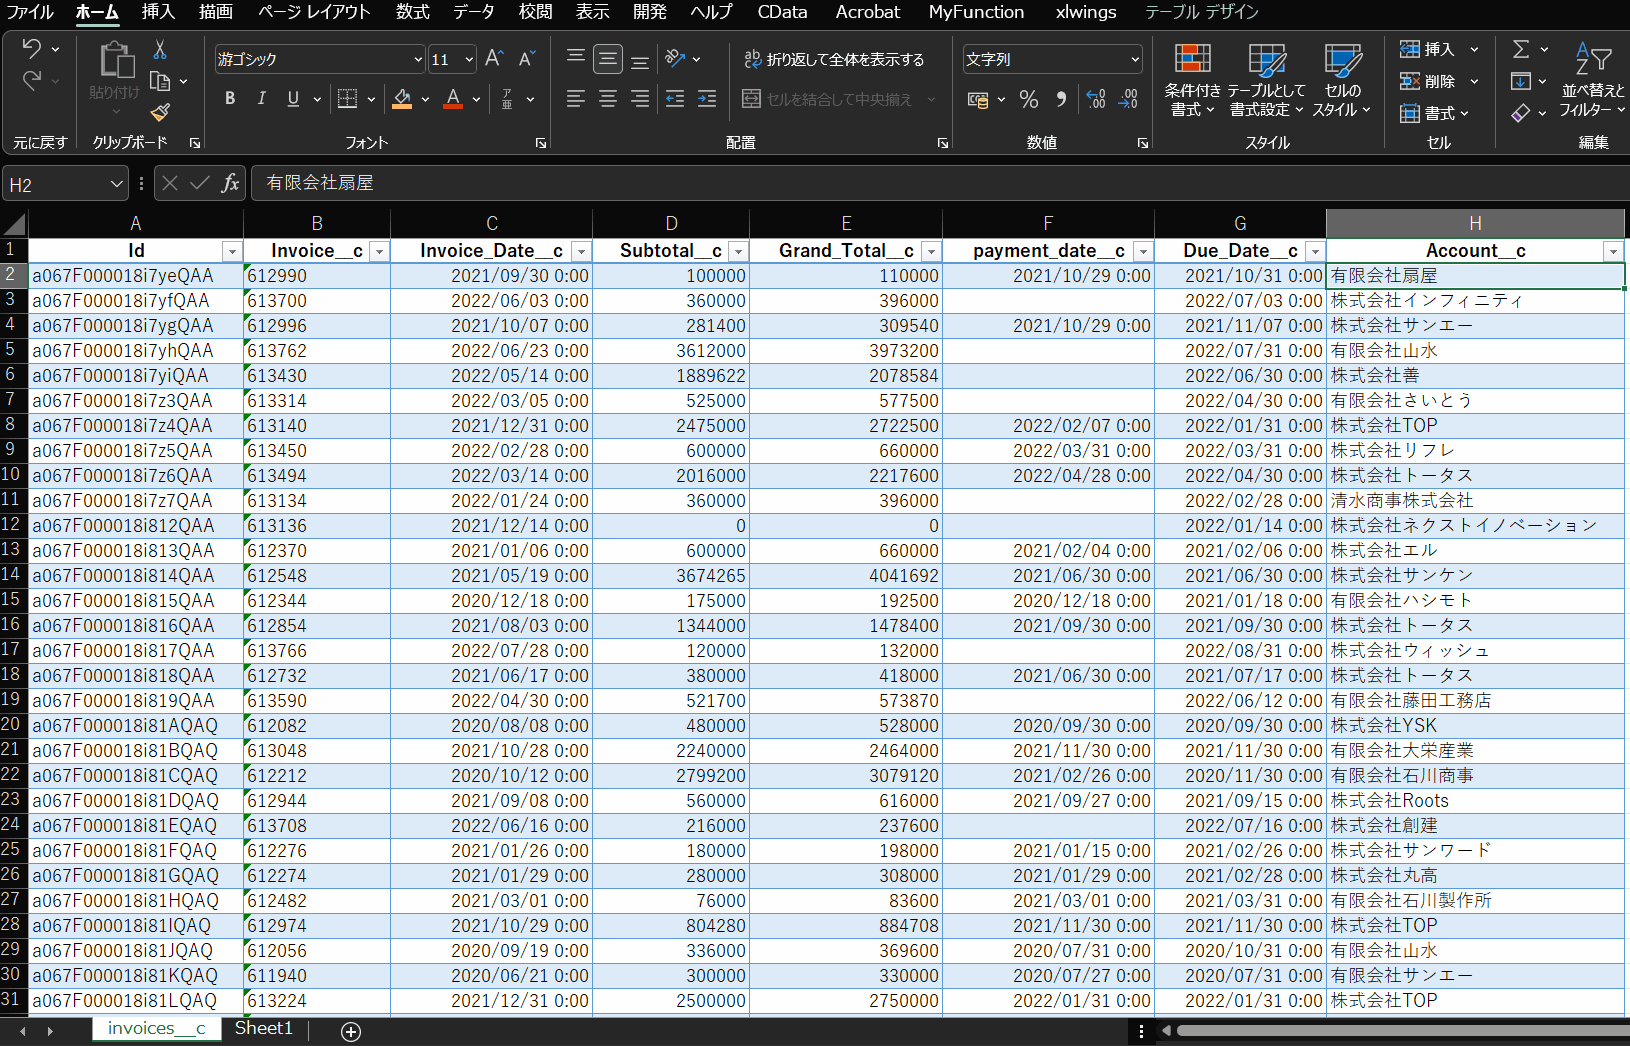Open the Account__c column filter dropdown
Screen dimensions: 1630x1046
coord(1612,252)
